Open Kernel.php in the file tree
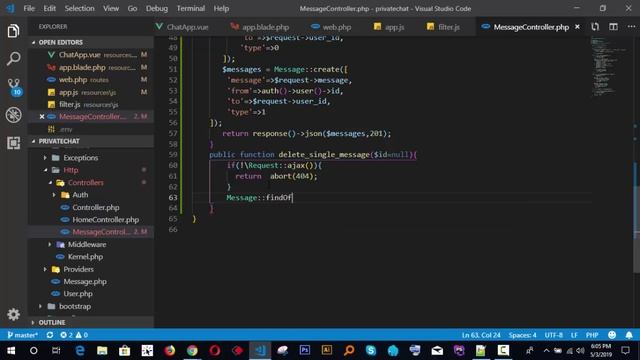The image size is (640, 360). [x=85, y=257]
